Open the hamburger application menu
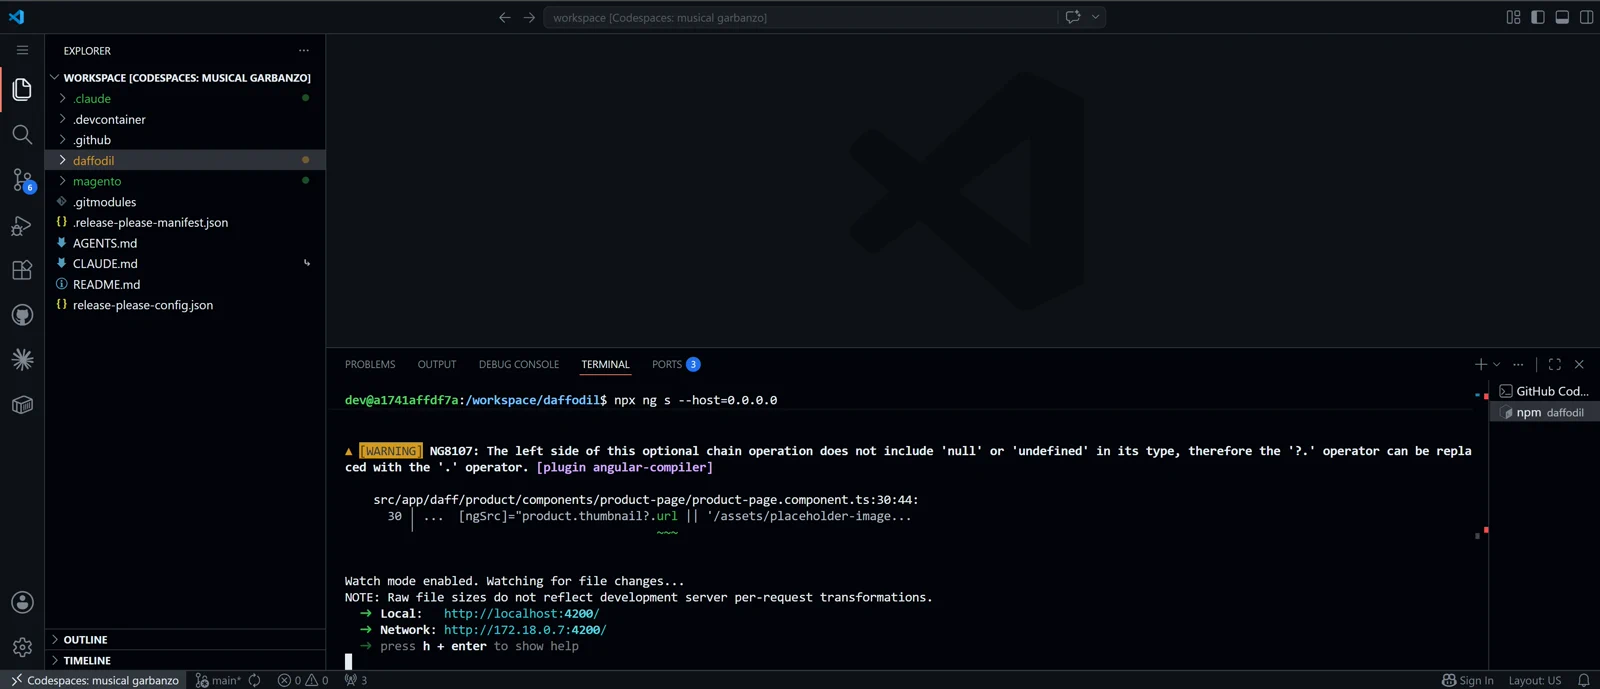Image resolution: width=1600 pixels, height=689 pixels. click(x=22, y=50)
